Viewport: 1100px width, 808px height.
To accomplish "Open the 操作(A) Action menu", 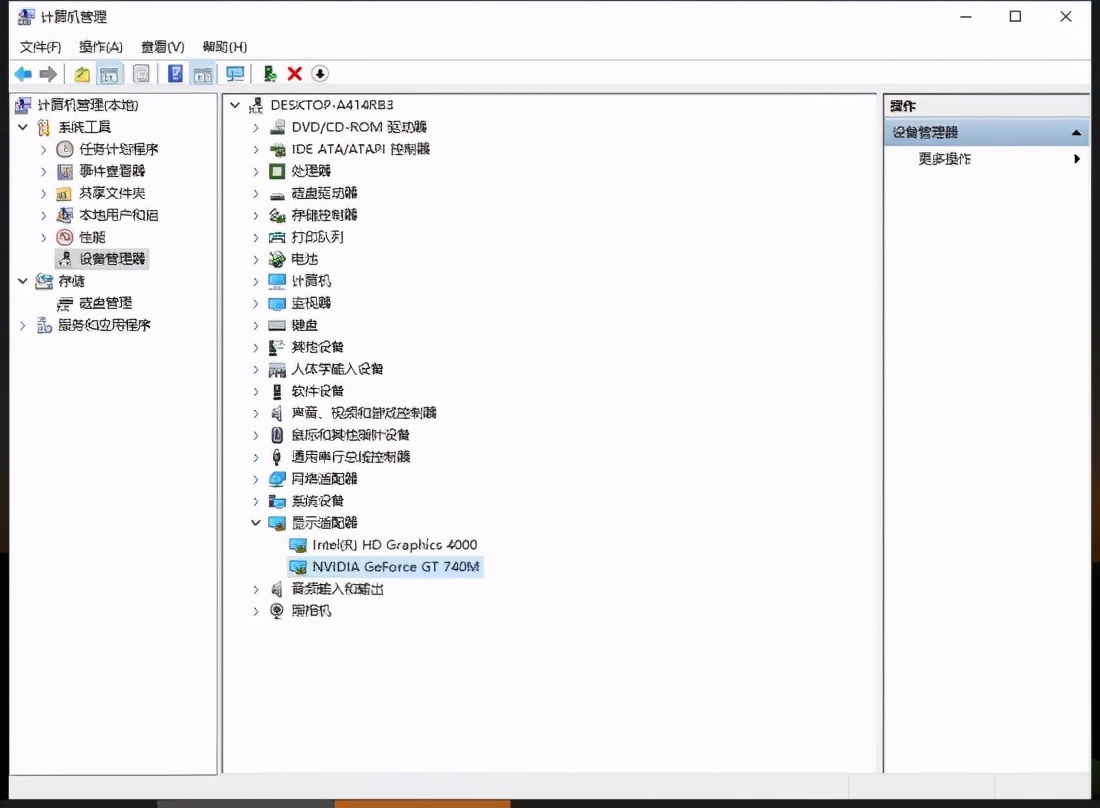I will click(101, 47).
